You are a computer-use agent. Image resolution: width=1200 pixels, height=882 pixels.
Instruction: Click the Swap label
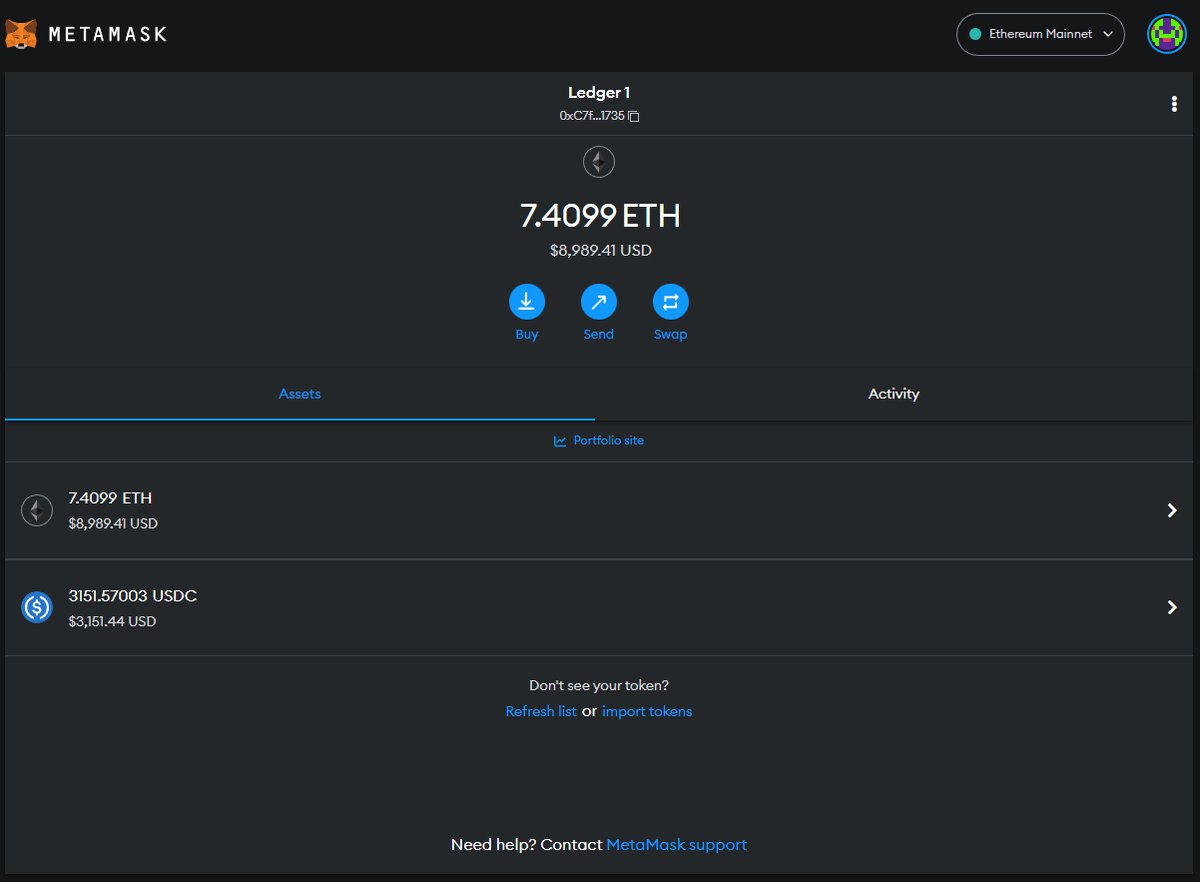[x=671, y=335]
